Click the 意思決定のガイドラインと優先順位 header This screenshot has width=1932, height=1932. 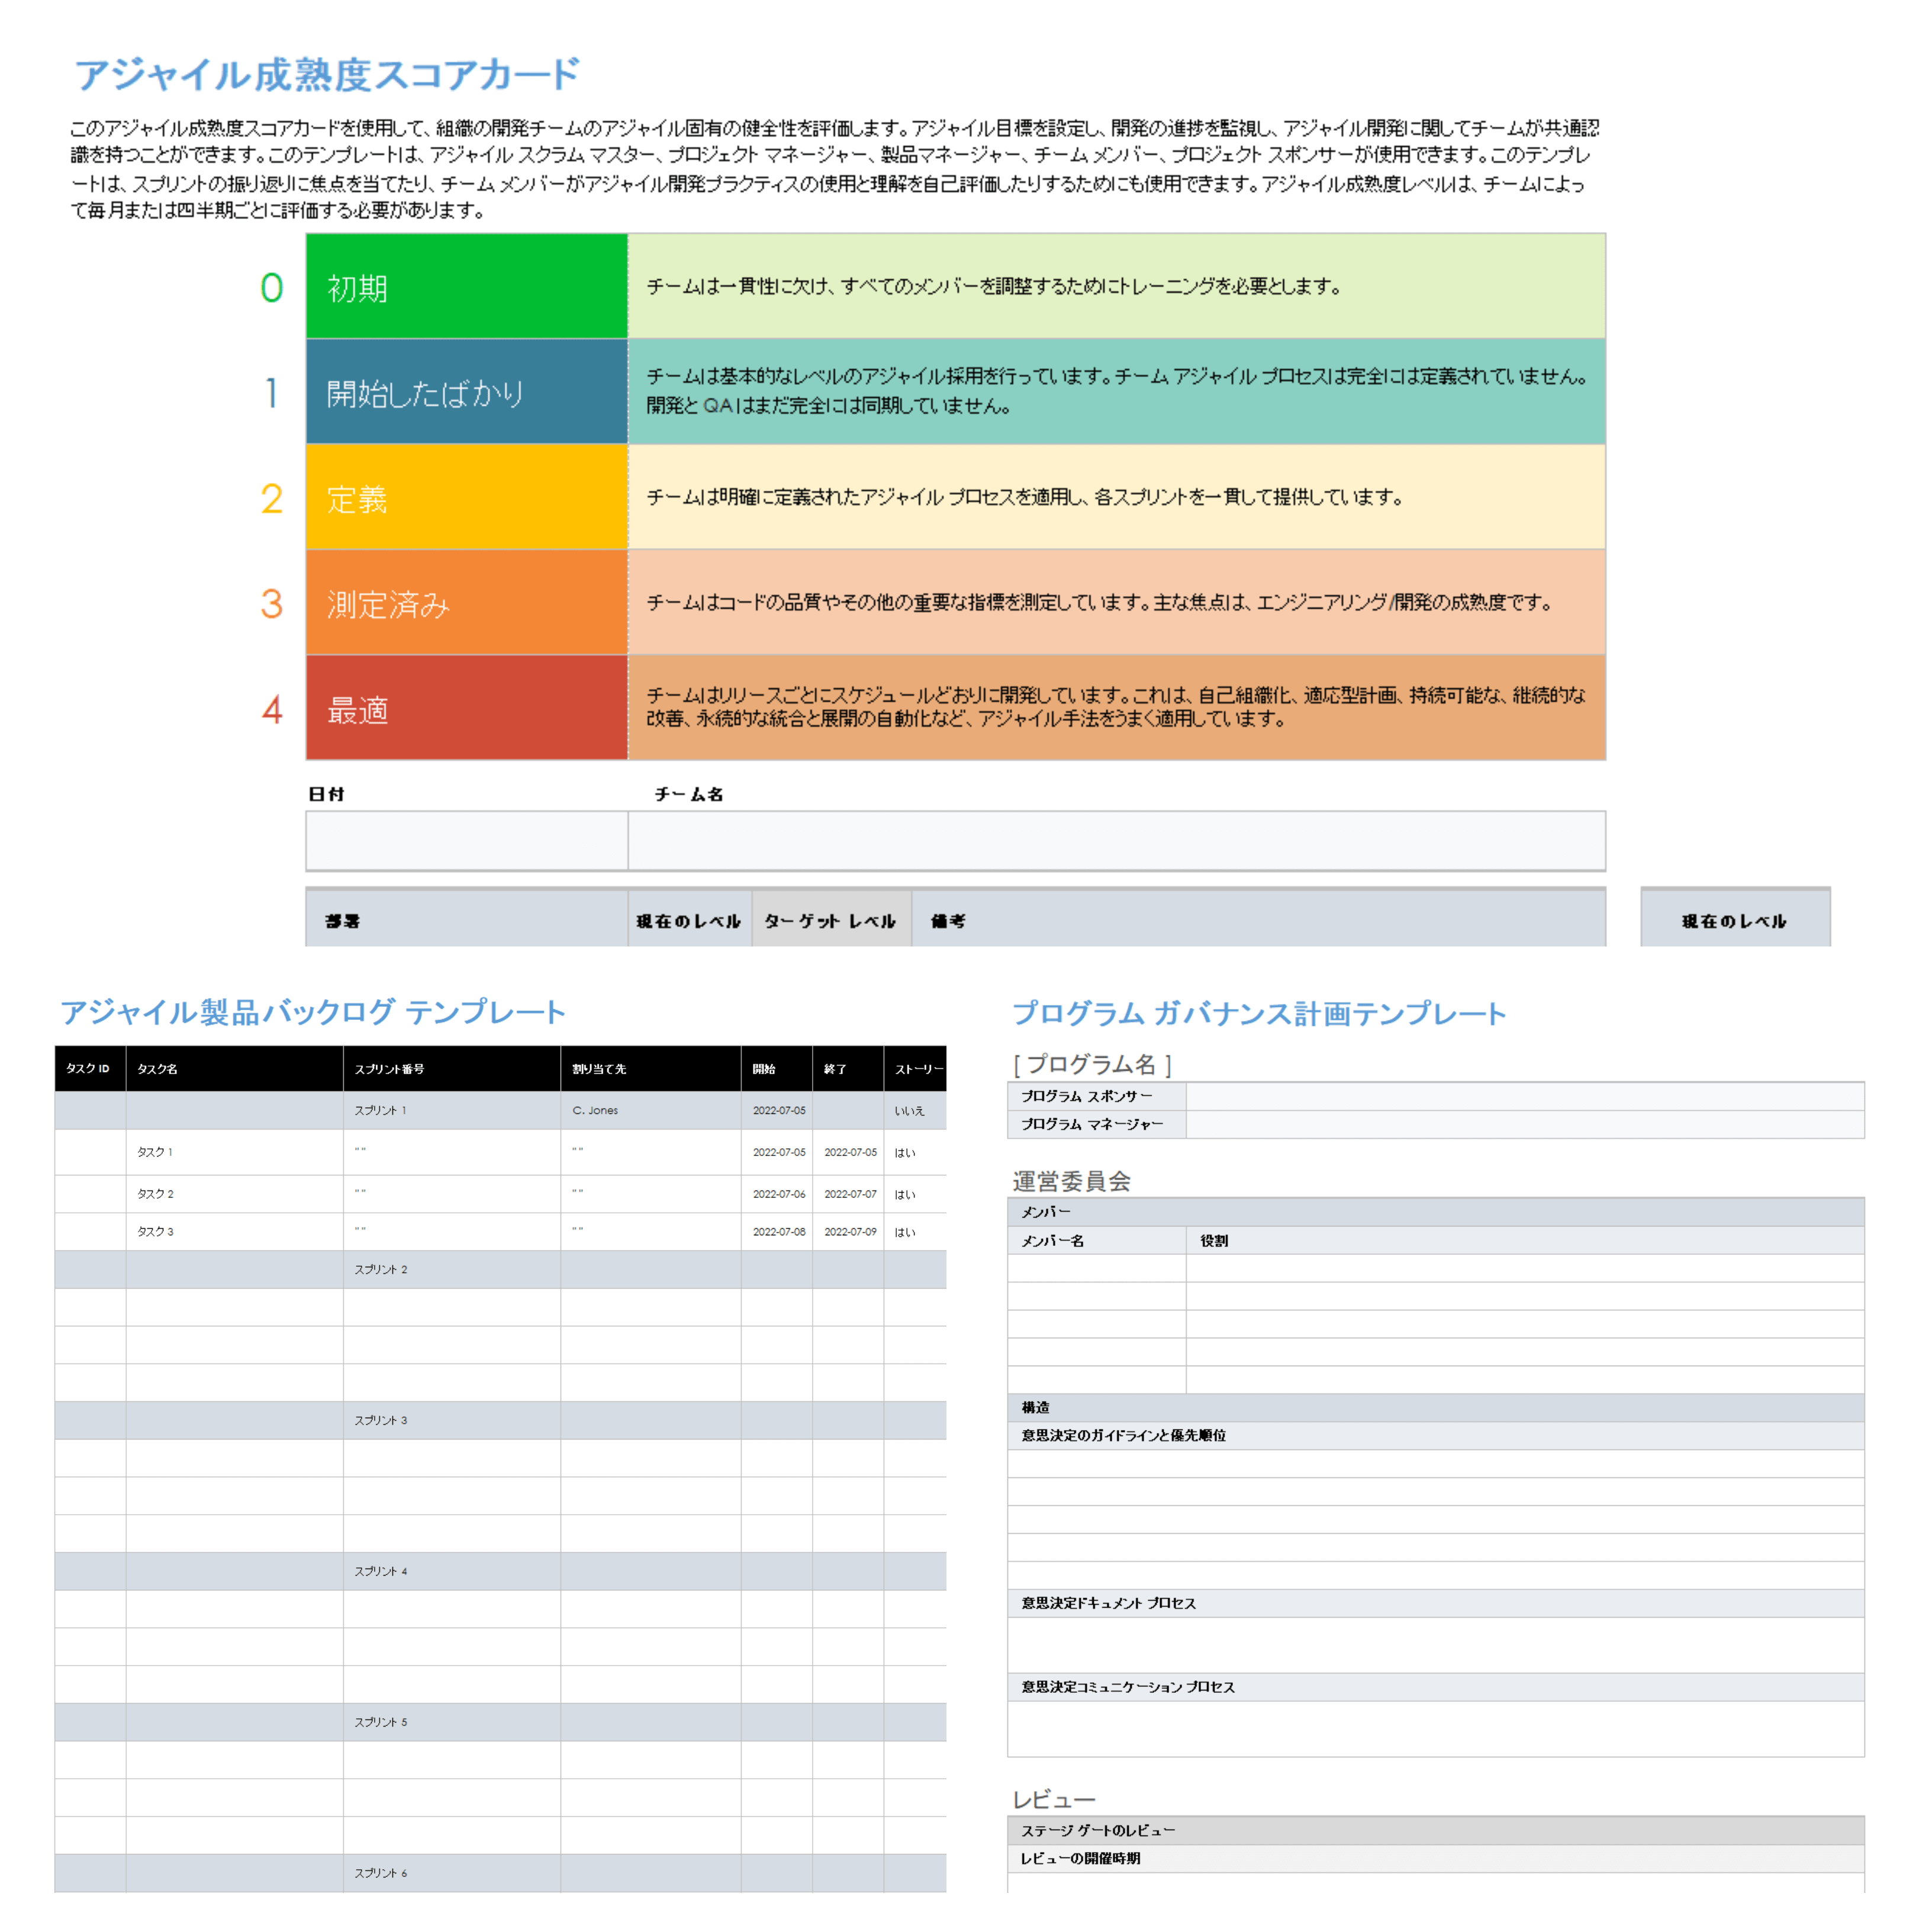coord(1436,1435)
